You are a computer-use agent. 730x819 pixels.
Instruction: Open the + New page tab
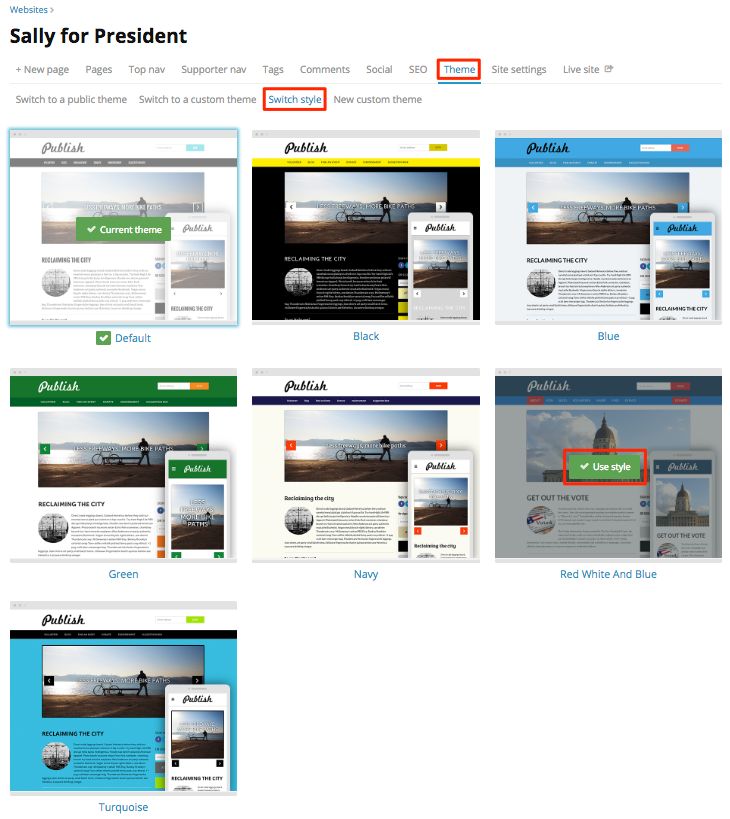pyautogui.click(x=43, y=70)
